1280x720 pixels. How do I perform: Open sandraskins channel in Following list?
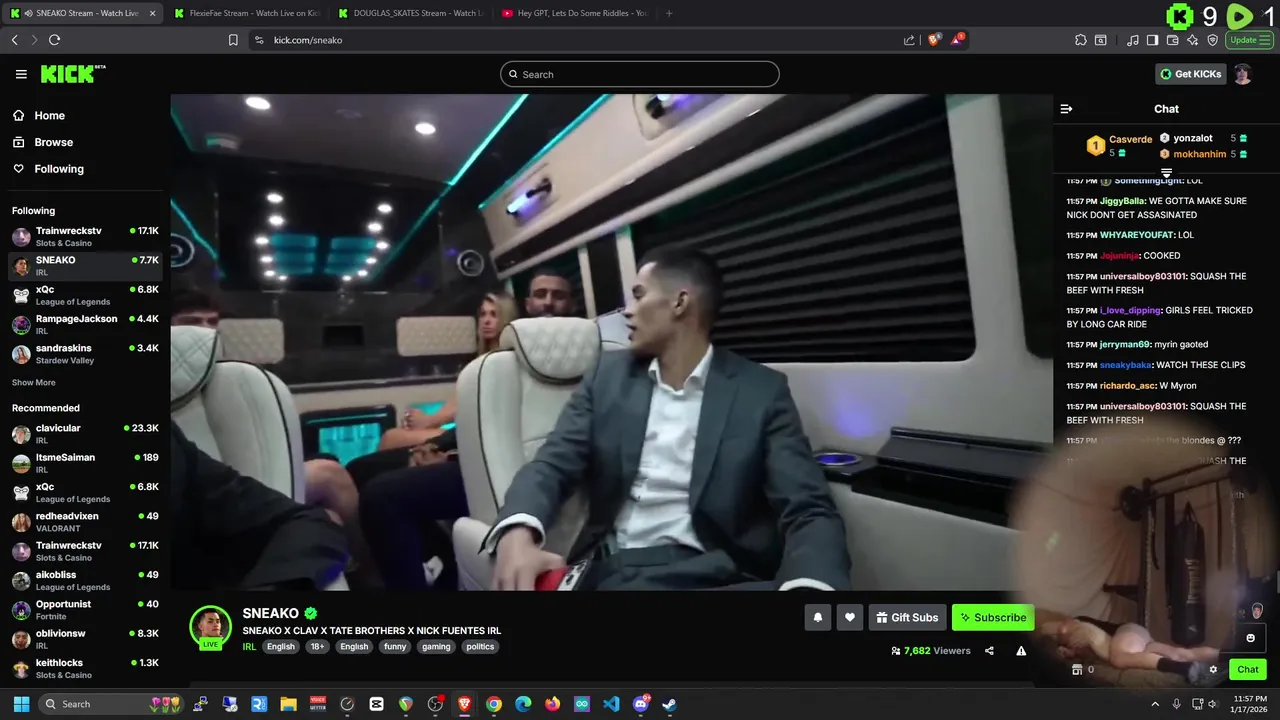click(x=84, y=354)
